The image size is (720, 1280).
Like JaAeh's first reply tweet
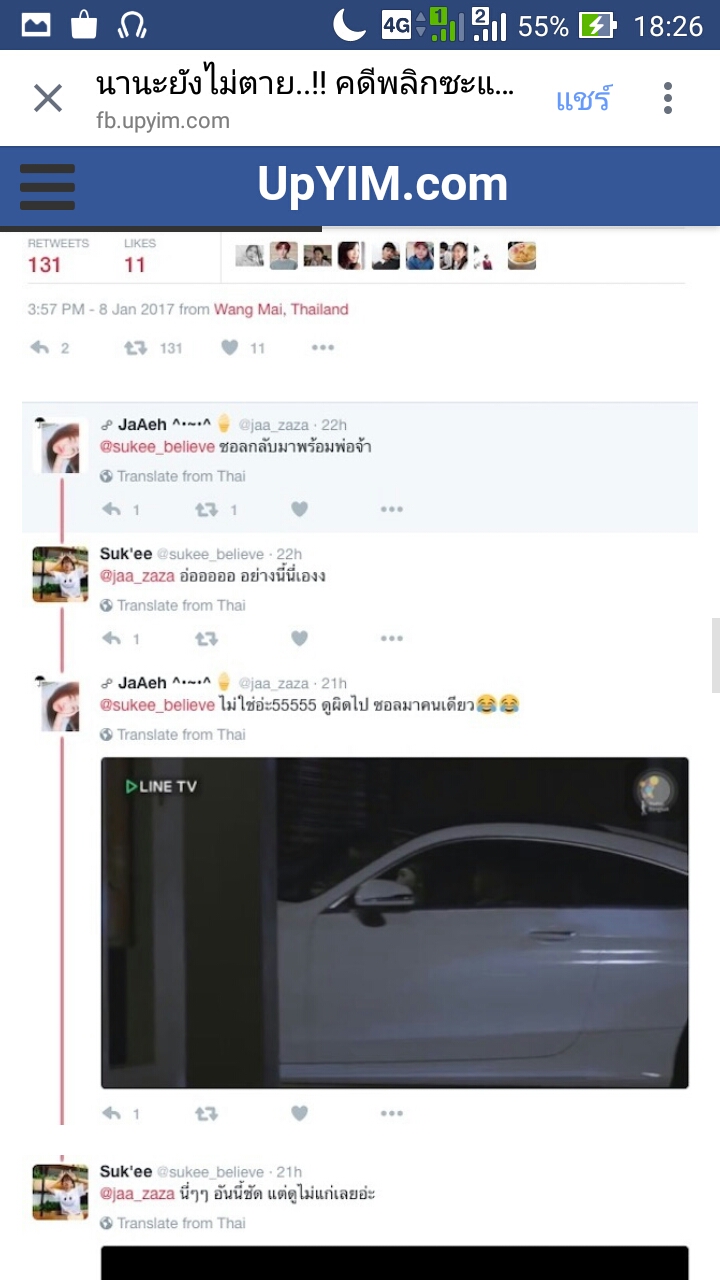(x=299, y=509)
